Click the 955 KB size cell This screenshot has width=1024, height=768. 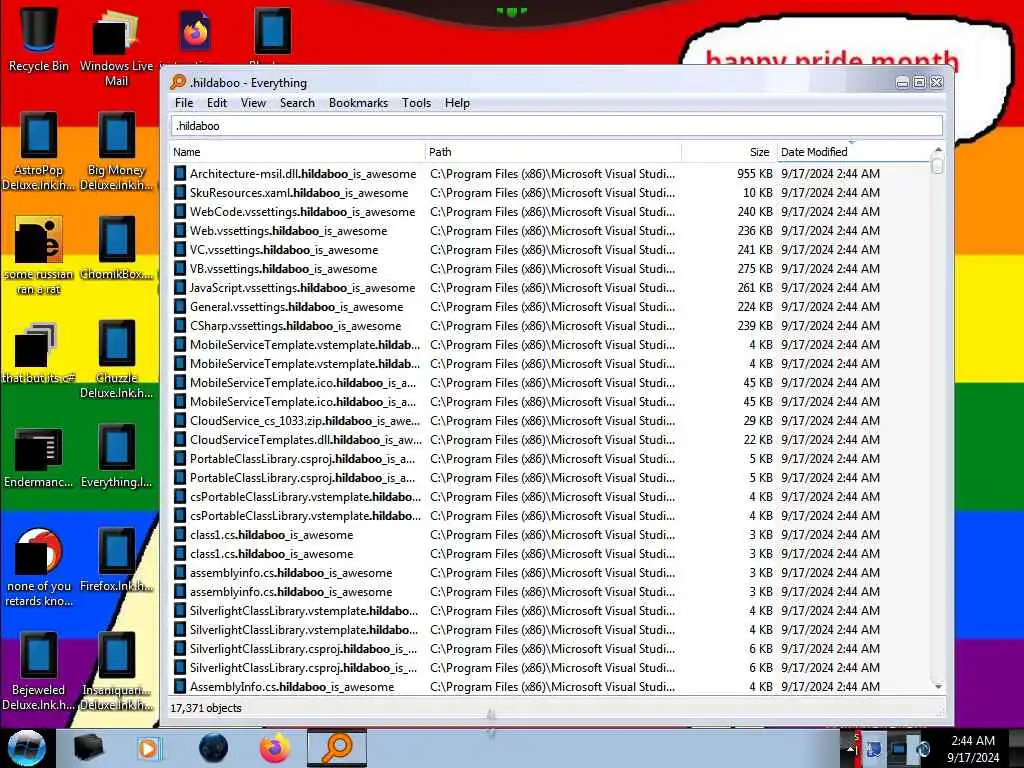[755, 174]
